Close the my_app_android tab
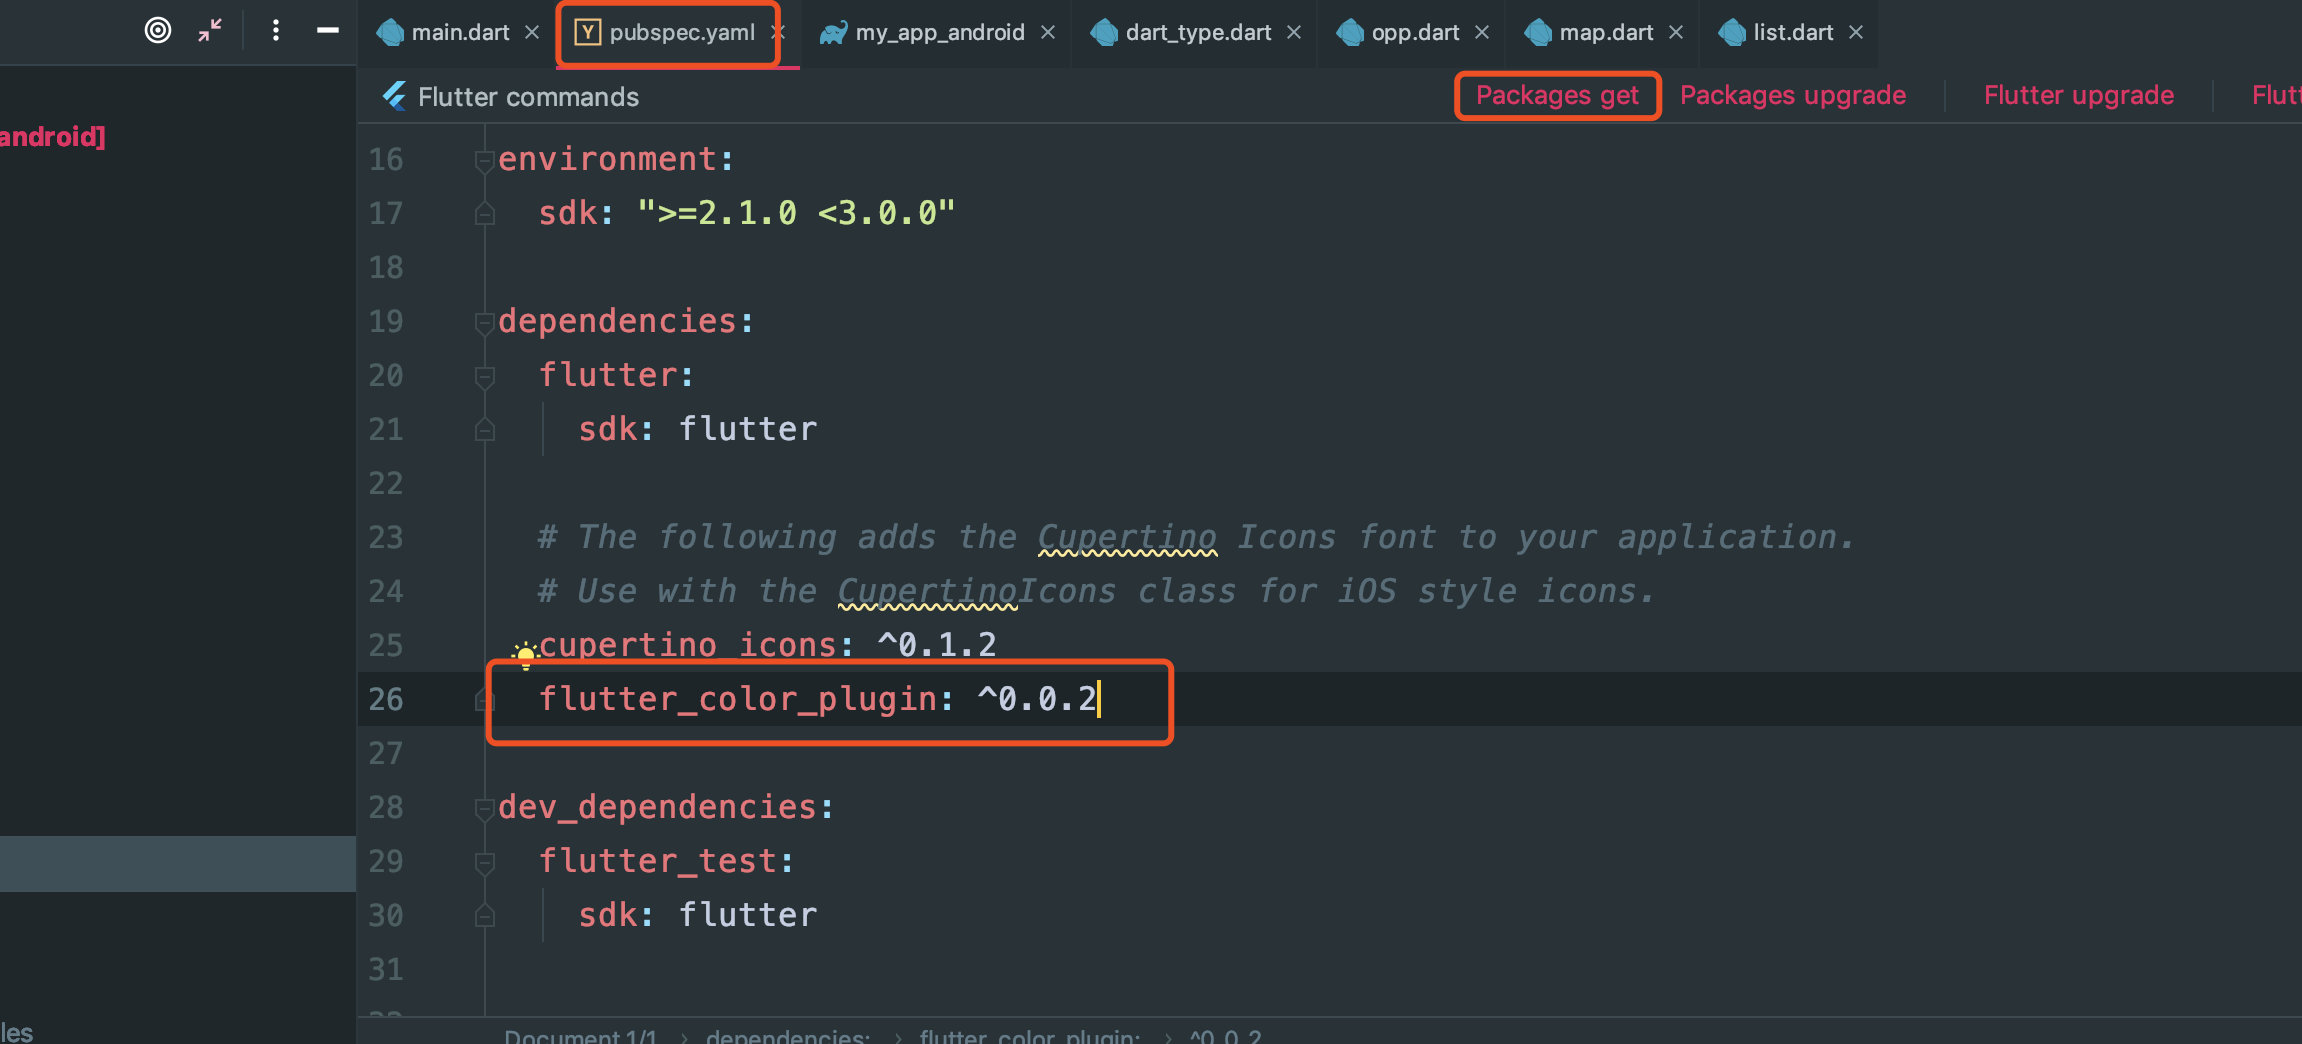This screenshot has width=2302, height=1044. click(x=1048, y=32)
